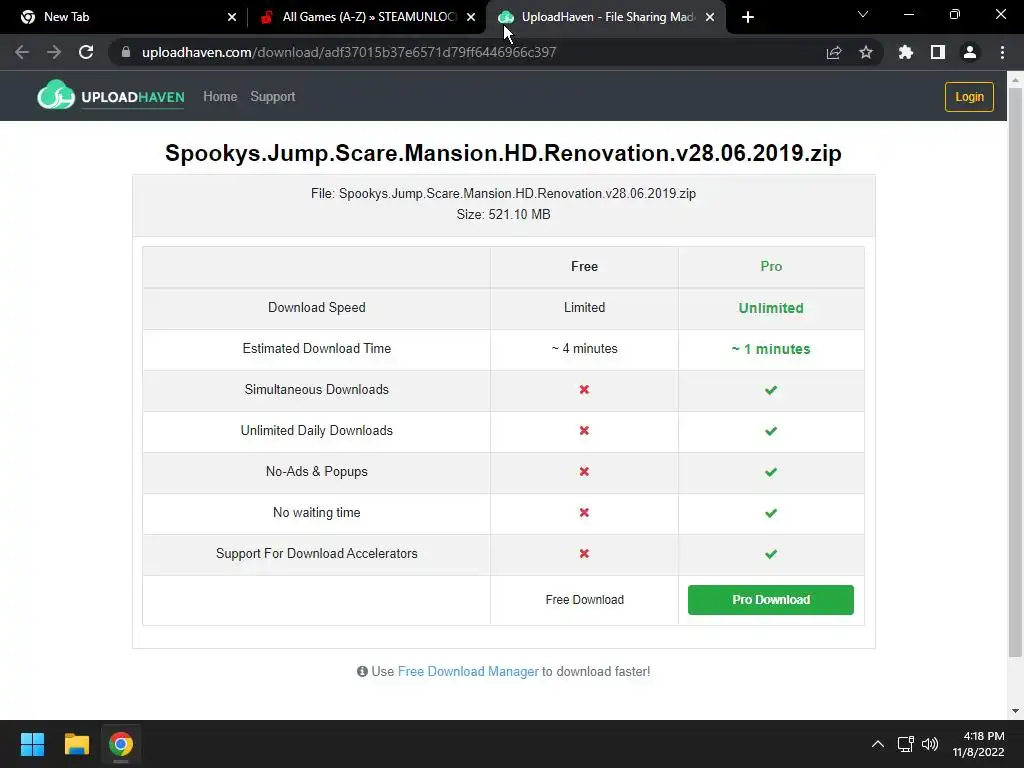The height and width of the screenshot is (768, 1024).
Task: Click the File: Spookys.Jump.Scare.Mansion line
Action: [504, 193]
